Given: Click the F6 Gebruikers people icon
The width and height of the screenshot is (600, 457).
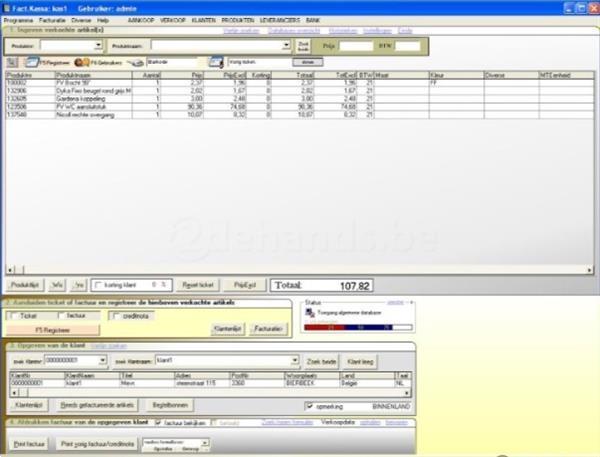Looking at the screenshot, I should [82, 62].
